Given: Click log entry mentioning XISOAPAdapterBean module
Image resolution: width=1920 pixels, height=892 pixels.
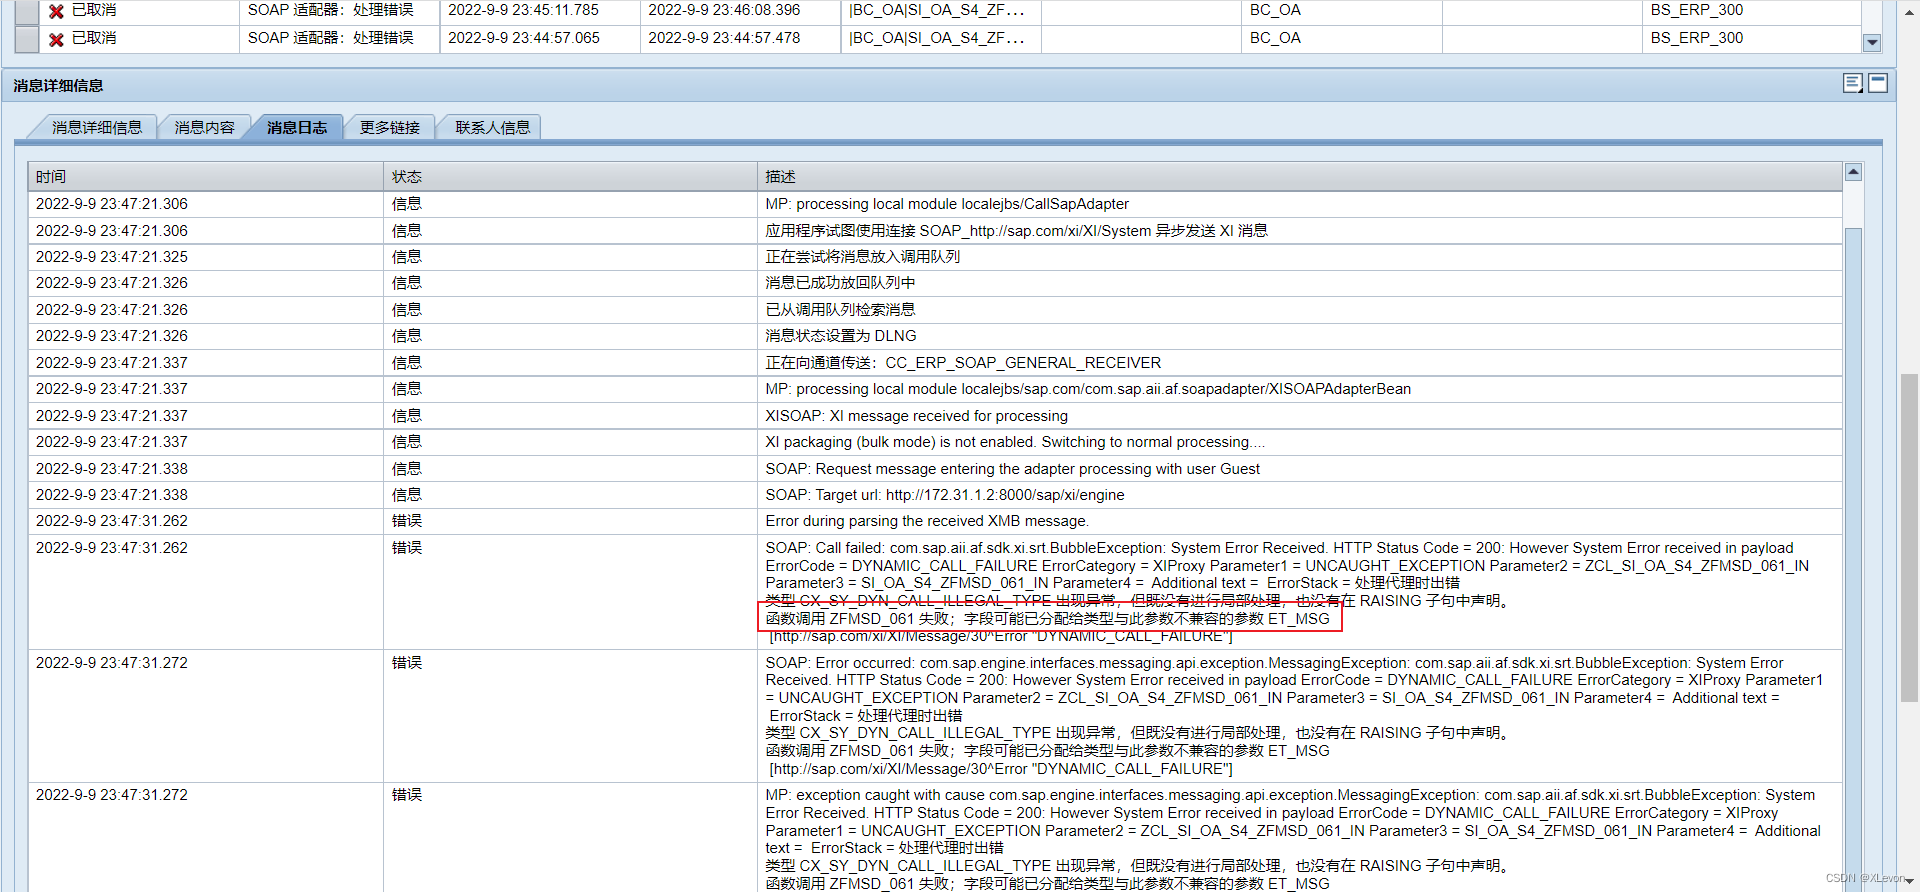Looking at the screenshot, I should pyautogui.click(x=1088, y=389).
